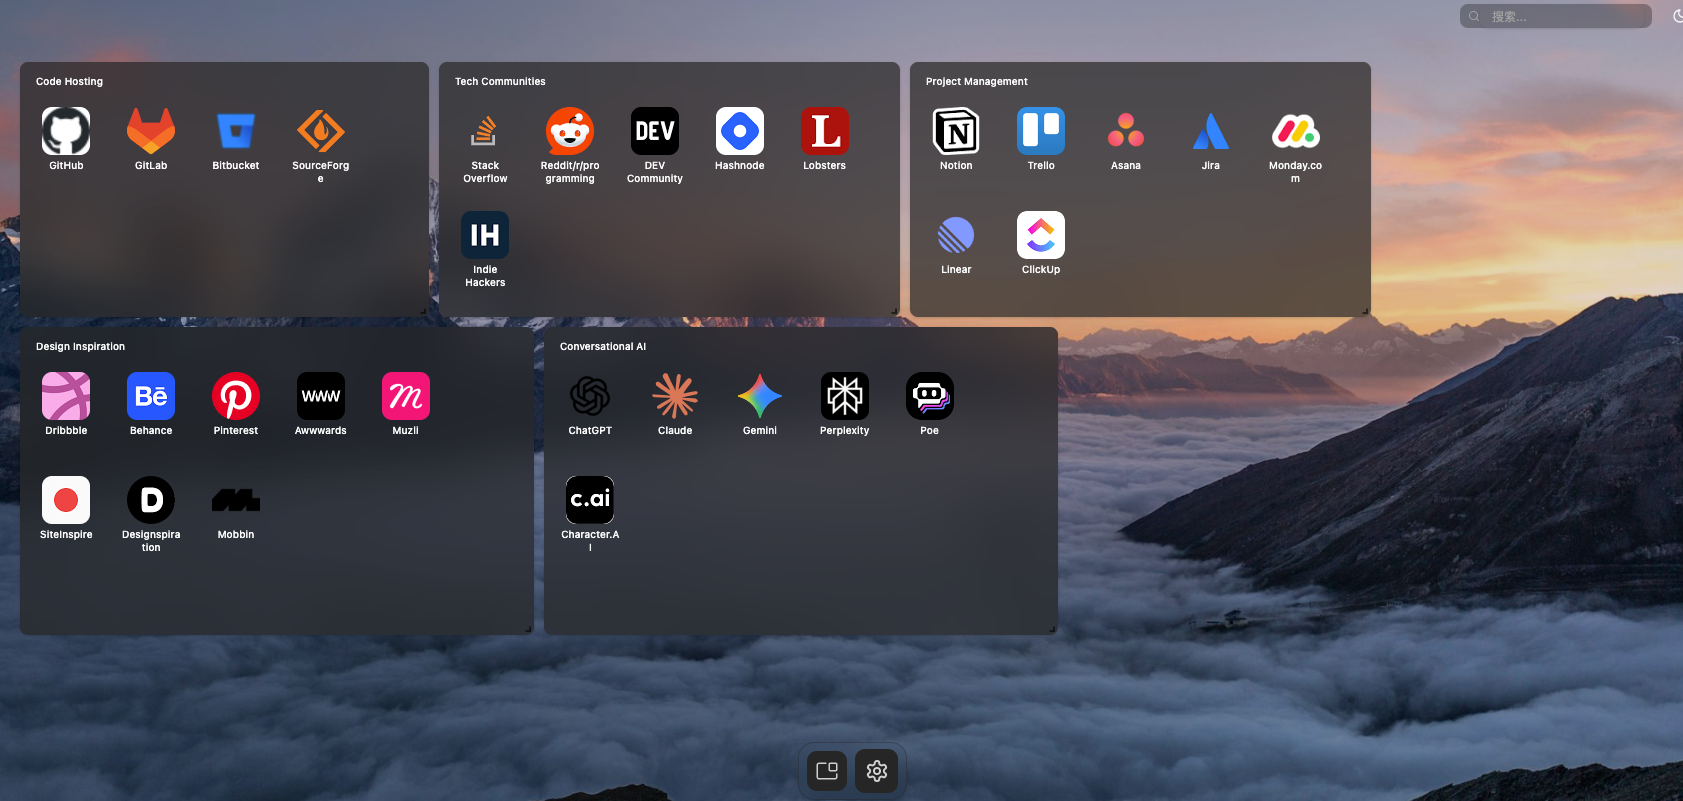Open the GitHub shortcut icon

pos(66,131)
